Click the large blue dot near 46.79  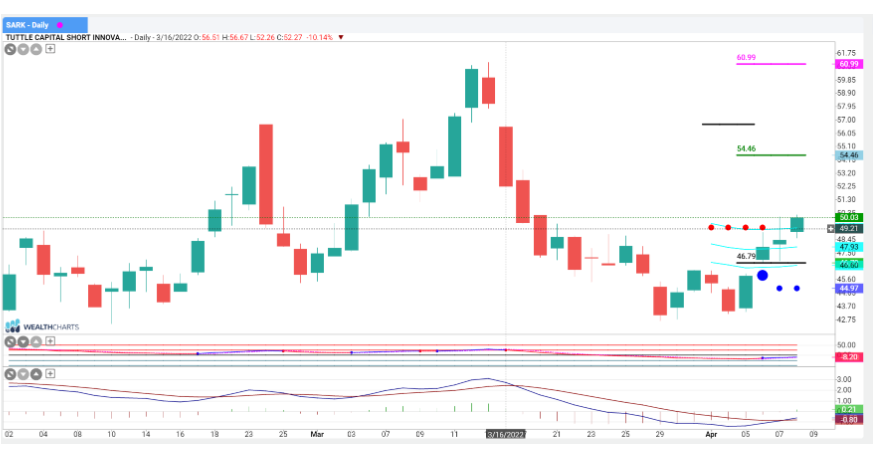point(762,275)
